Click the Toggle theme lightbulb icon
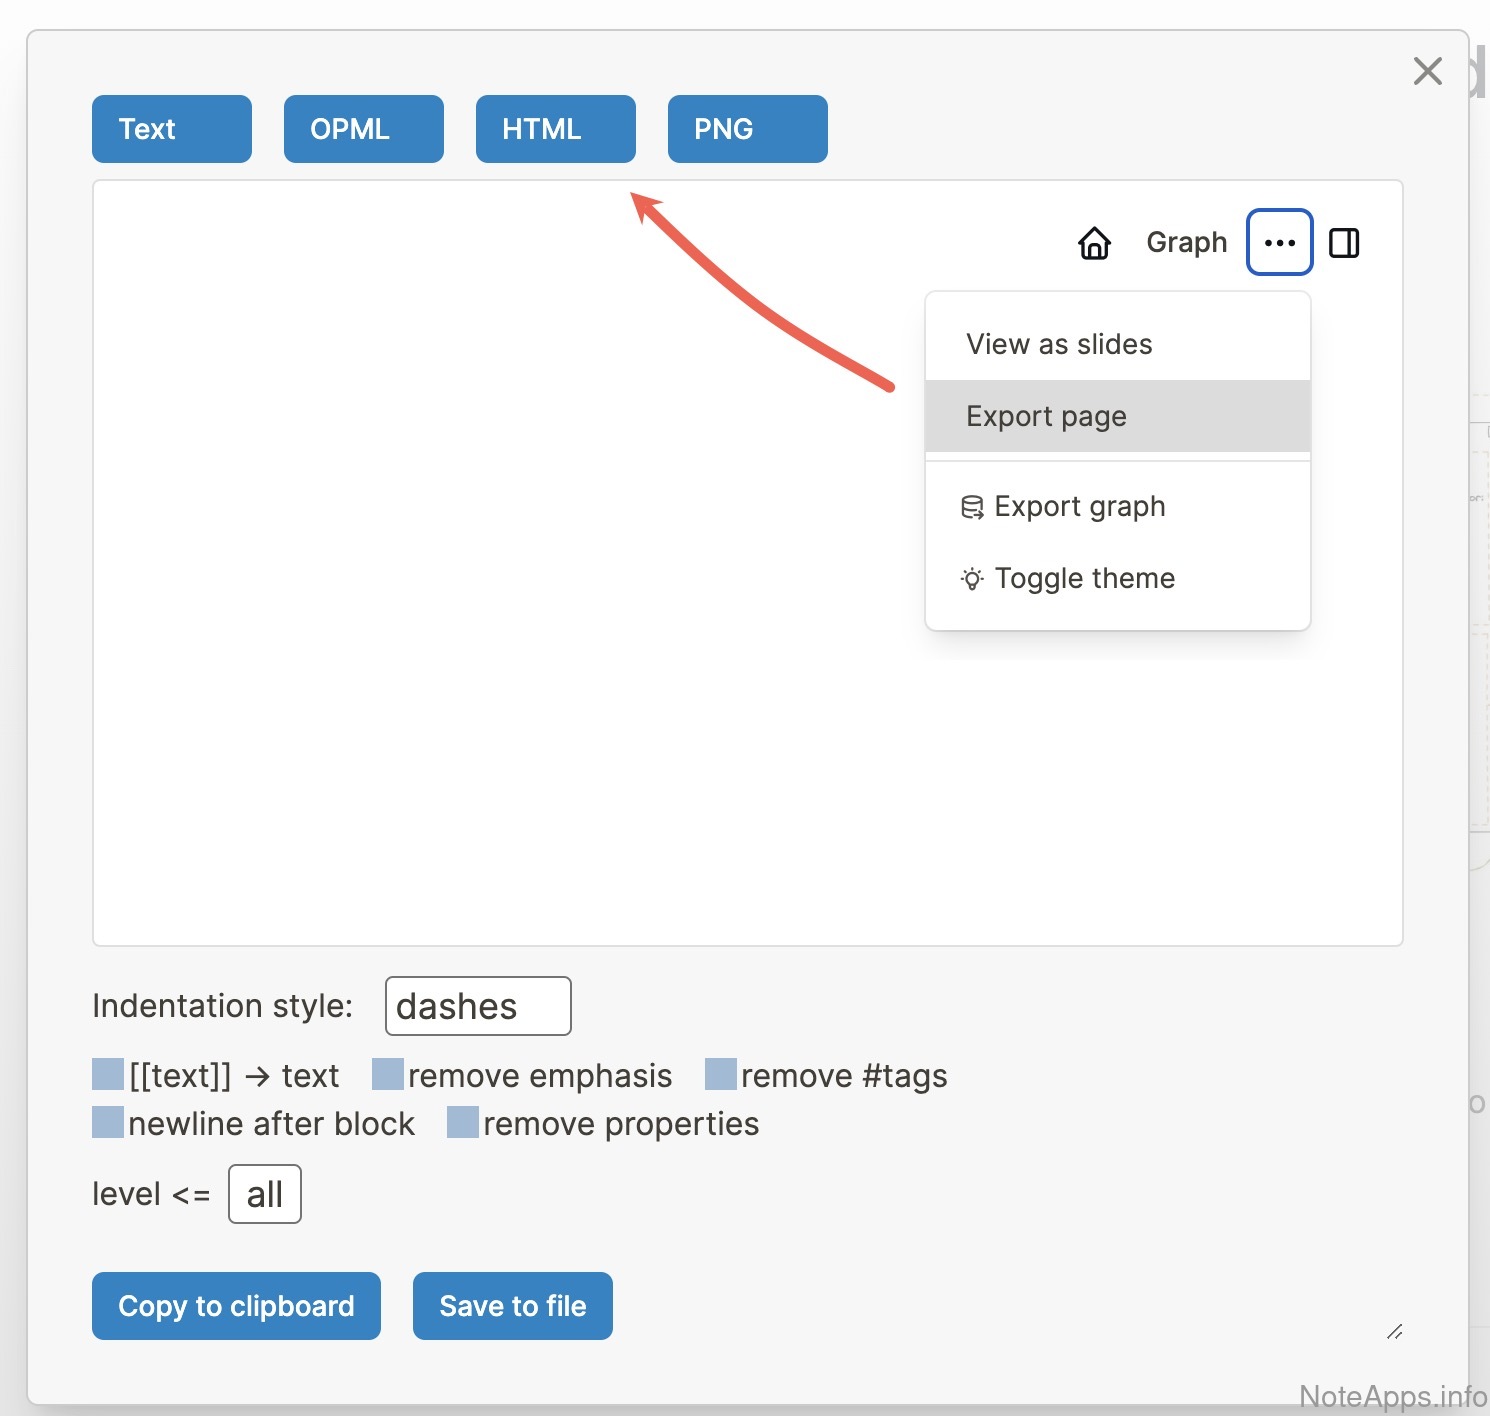The image size is (1490, 1416). tap(971, 579)
